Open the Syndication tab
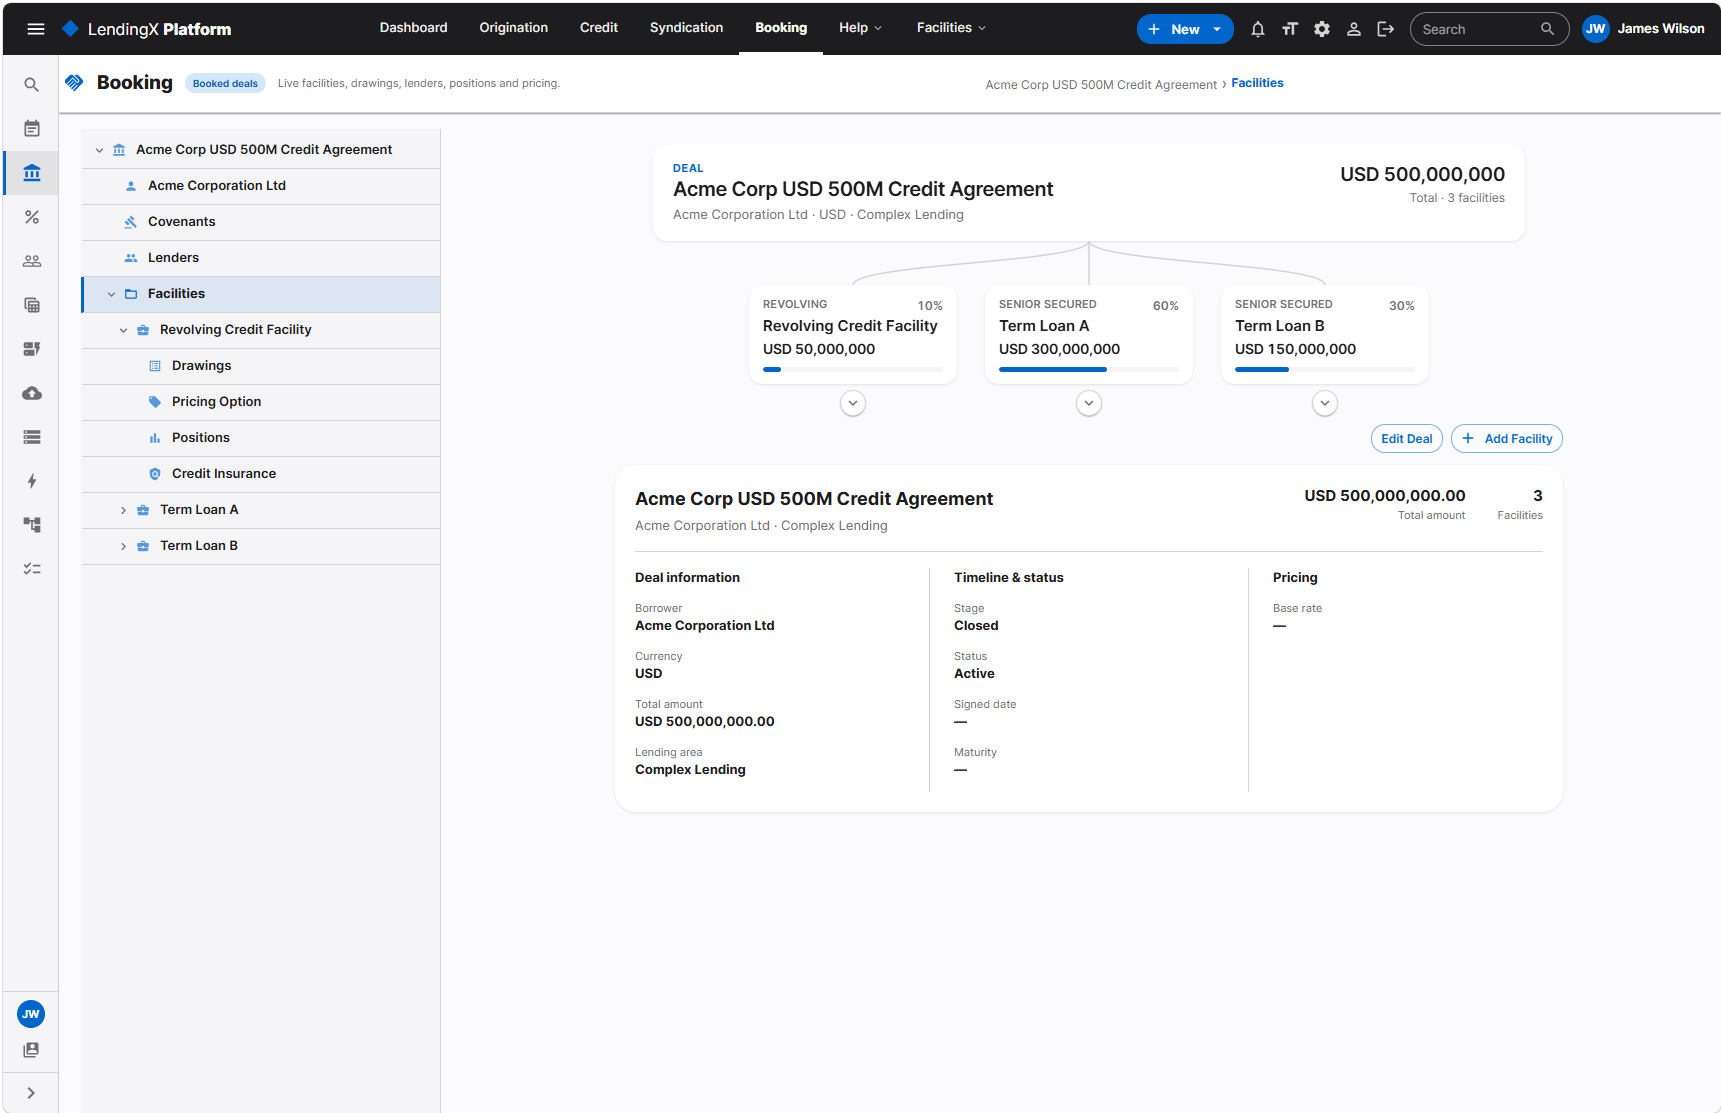Image resolution: width=1721 pixels, height=1113 pixels. (686, 28)
